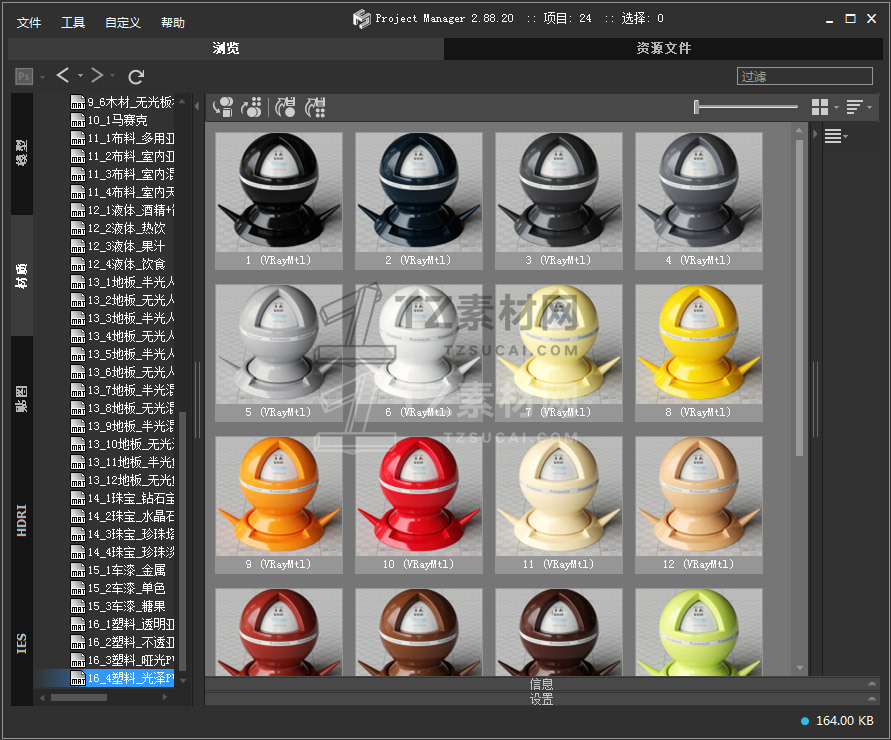Image resolution: width=891 pixels, height=740 pixels.
Task: Expand the 设置 panel
Action: [541, 699]
